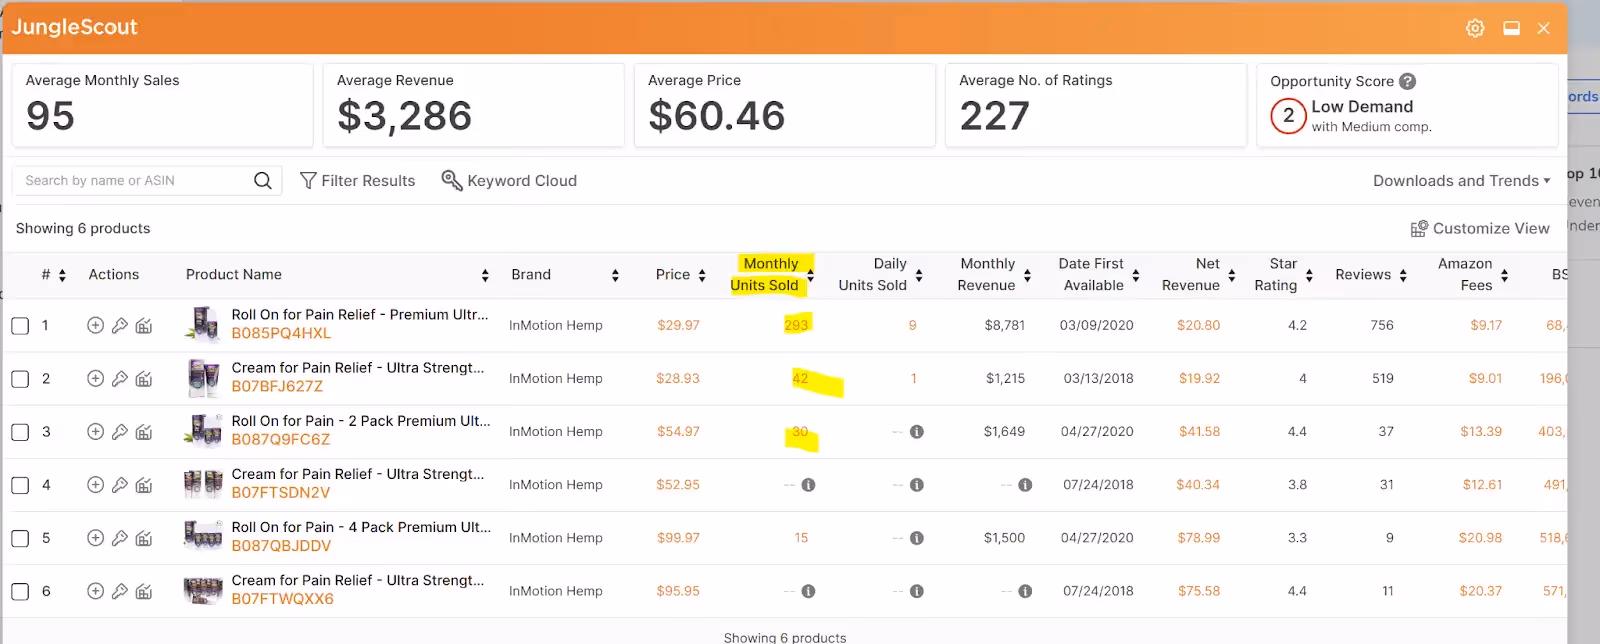Image resolution: width=1600 pixels, height=644 pixels.
Task: Select checkbox for product row 2
Action: pos(20,379)
